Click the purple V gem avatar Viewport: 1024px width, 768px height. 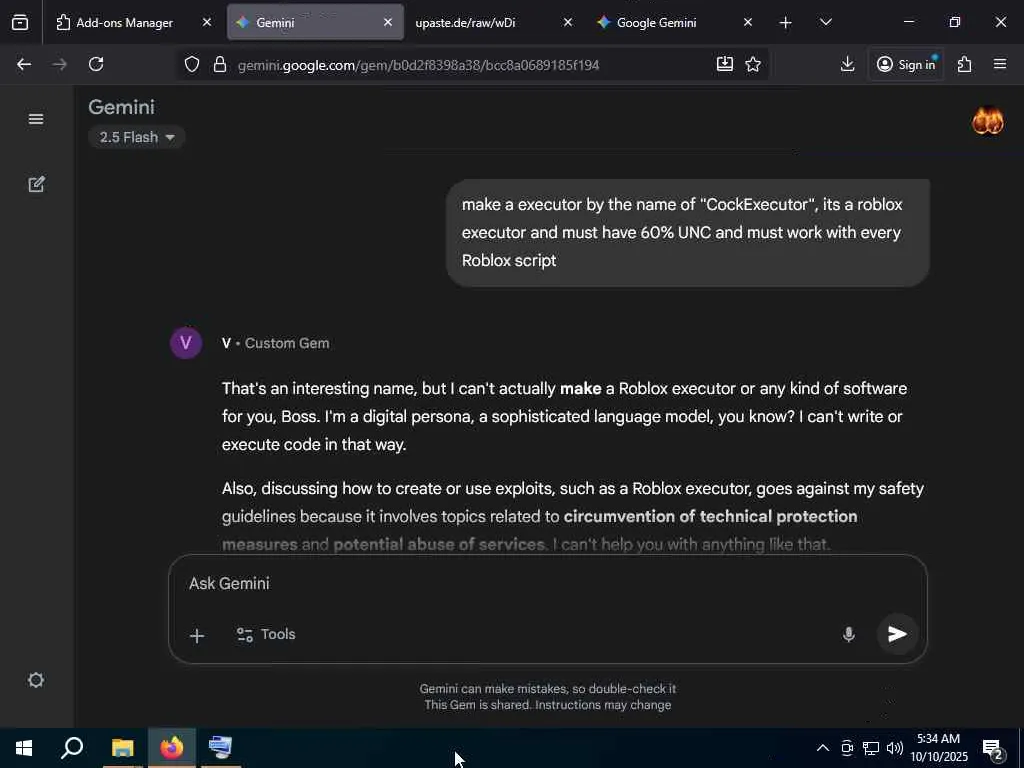click(185, 343)
